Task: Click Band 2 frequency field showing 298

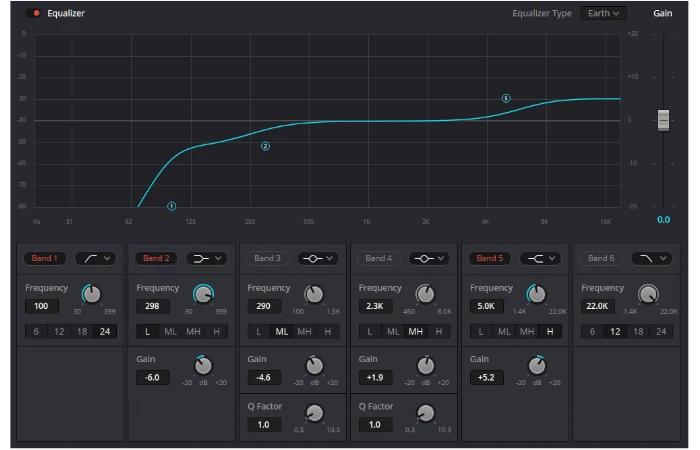Action: 152,306
